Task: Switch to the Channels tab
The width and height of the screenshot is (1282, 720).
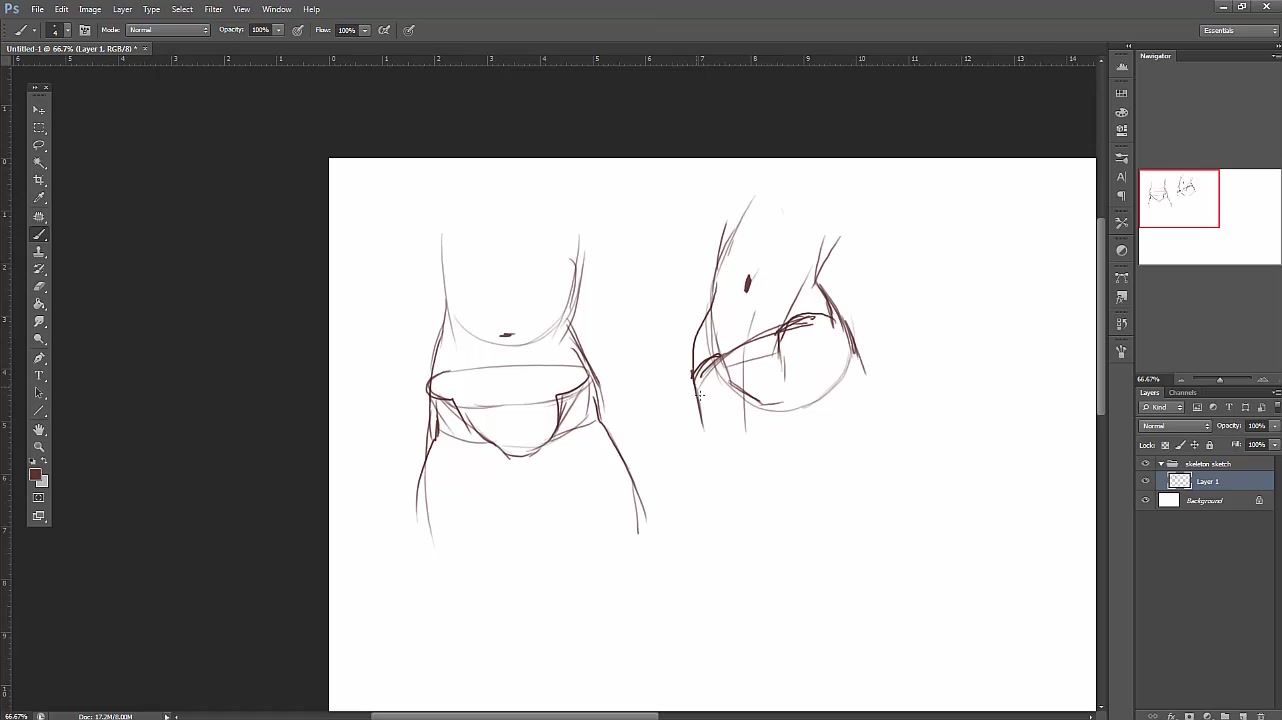Action: (1182, 392)
